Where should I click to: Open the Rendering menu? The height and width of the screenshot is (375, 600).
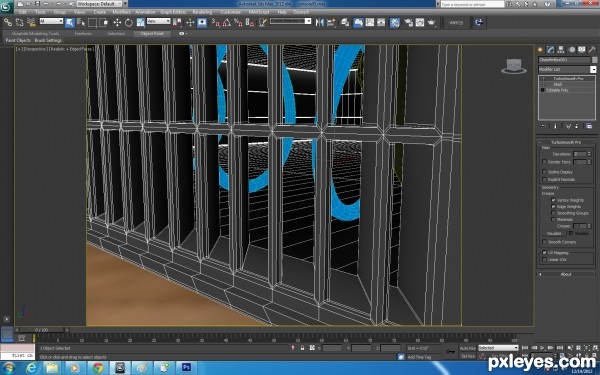click(202, 12)
